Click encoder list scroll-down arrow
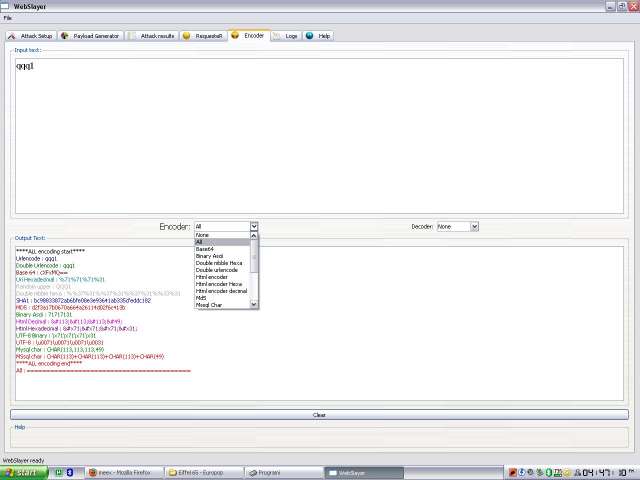 [x=254, y=304]
